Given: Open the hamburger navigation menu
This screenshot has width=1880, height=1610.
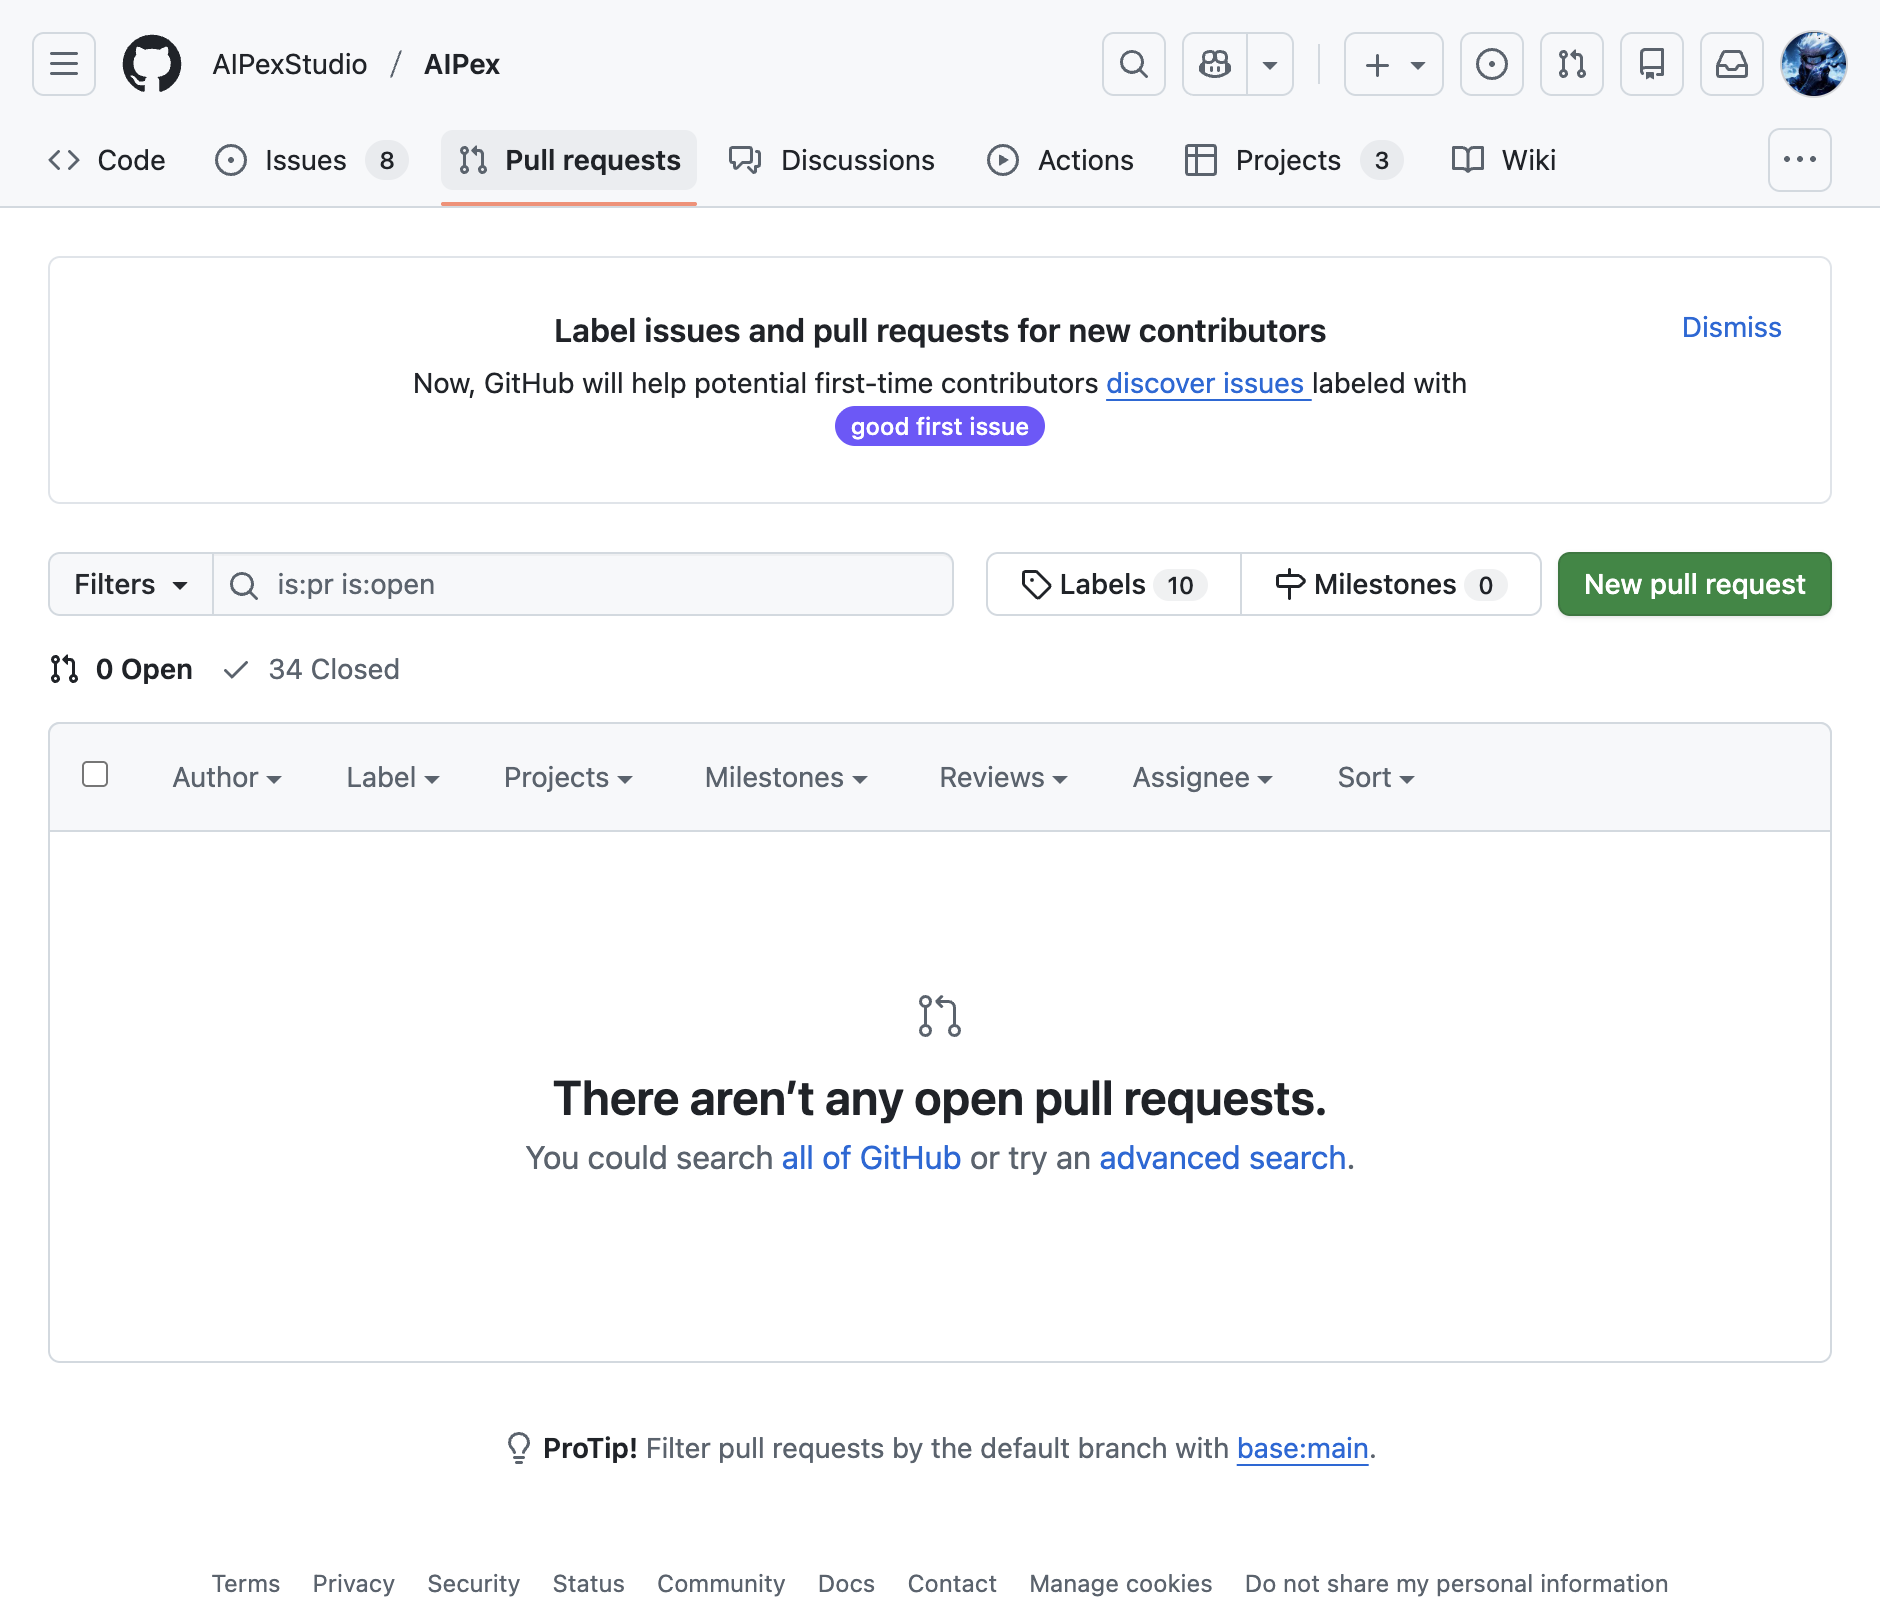Looking at the screenshot, I should (64, 64).
